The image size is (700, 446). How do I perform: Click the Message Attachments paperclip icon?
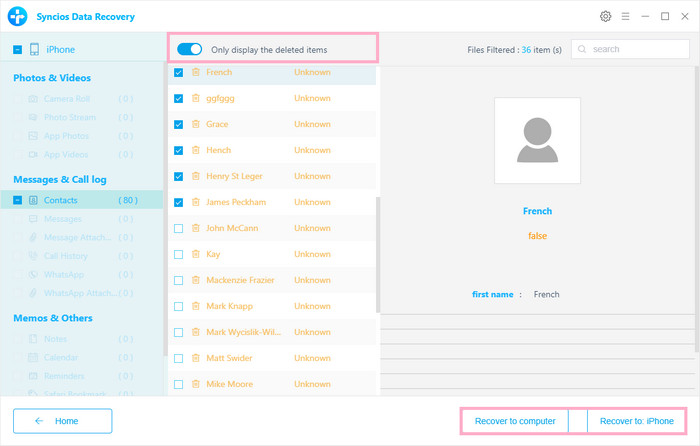(x=33, y=237)
